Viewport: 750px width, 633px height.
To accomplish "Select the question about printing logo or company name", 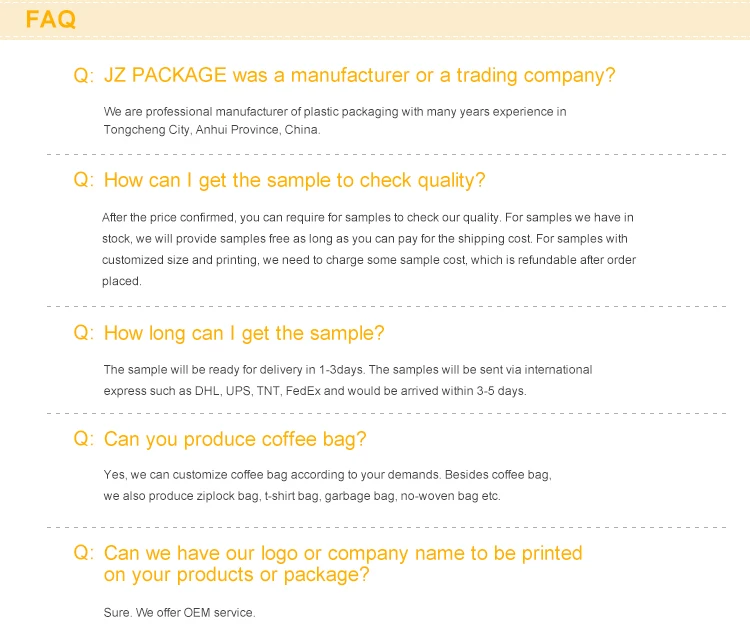I will pyautogui.click(x=342, y=564).
